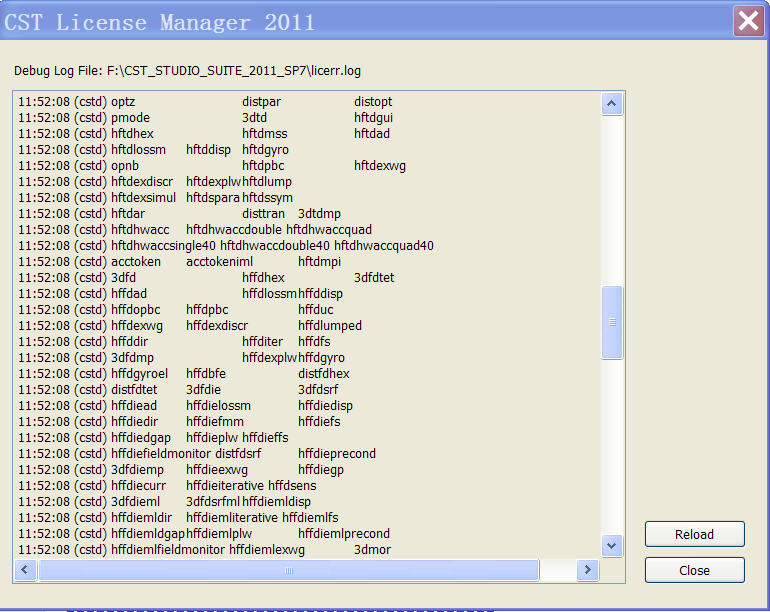Viewport: 770px width, 612px height.
Task: Click the log entry '3dtdmp'
Action: [x=319, y=214]
